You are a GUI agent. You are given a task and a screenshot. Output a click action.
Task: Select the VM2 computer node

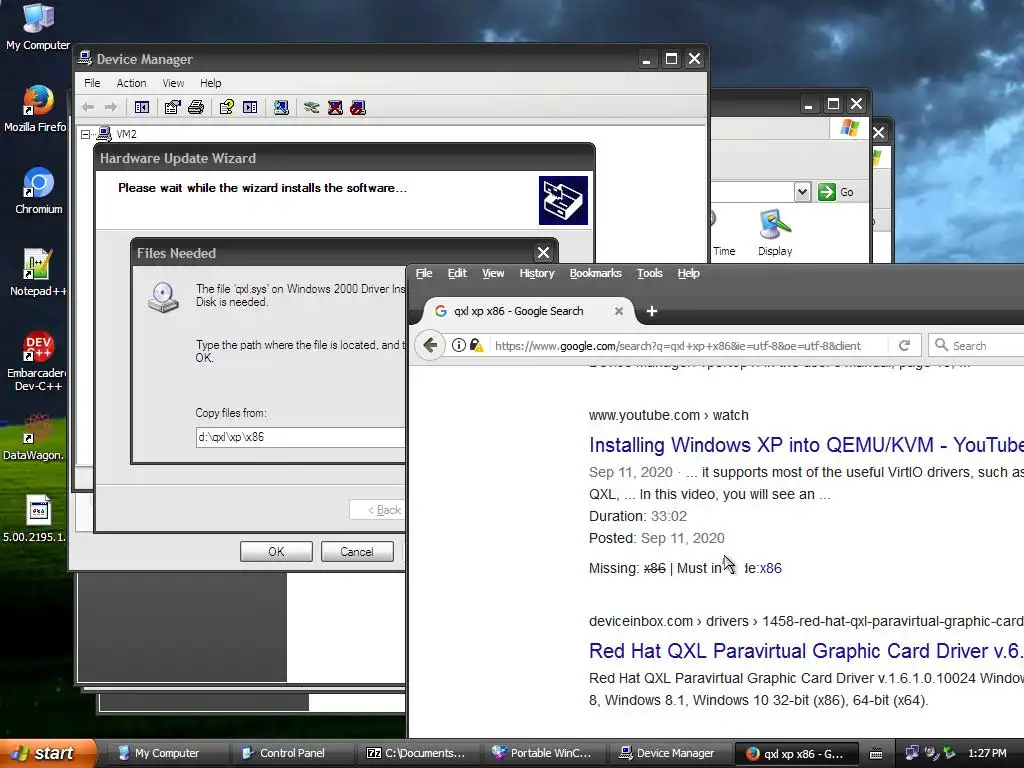118,134
